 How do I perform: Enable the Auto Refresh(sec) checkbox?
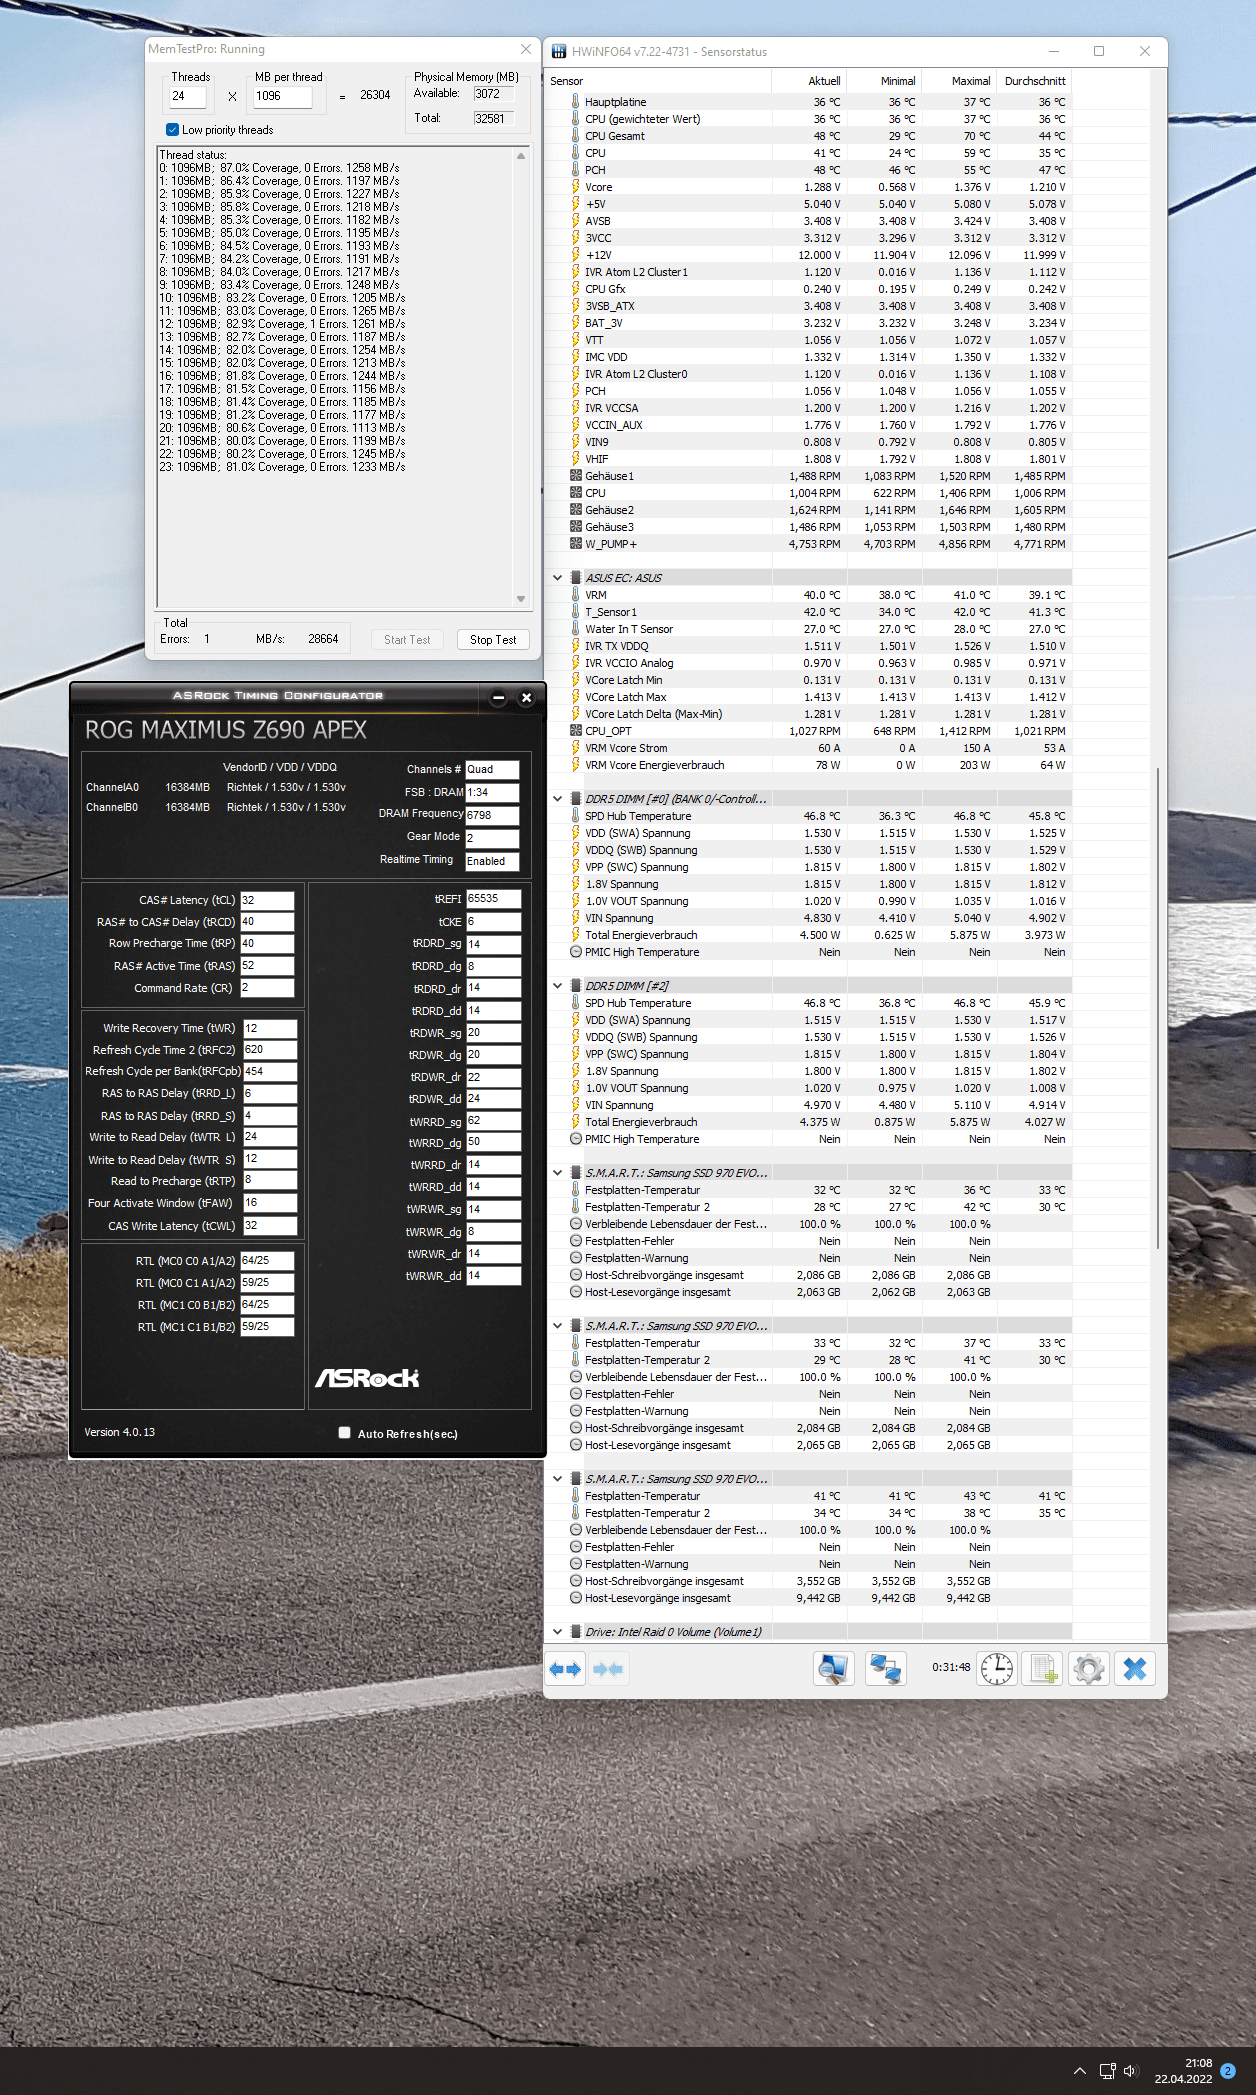point(345,1432)
